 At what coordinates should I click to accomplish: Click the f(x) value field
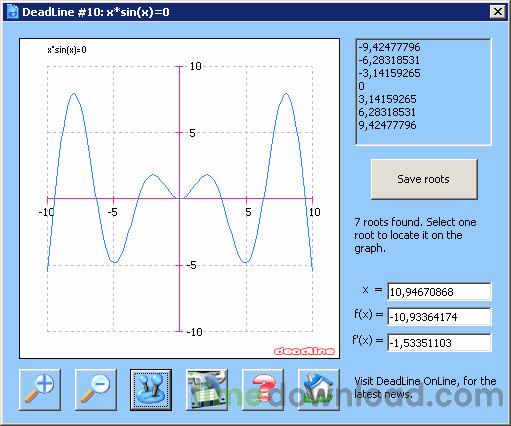[439, 316]
